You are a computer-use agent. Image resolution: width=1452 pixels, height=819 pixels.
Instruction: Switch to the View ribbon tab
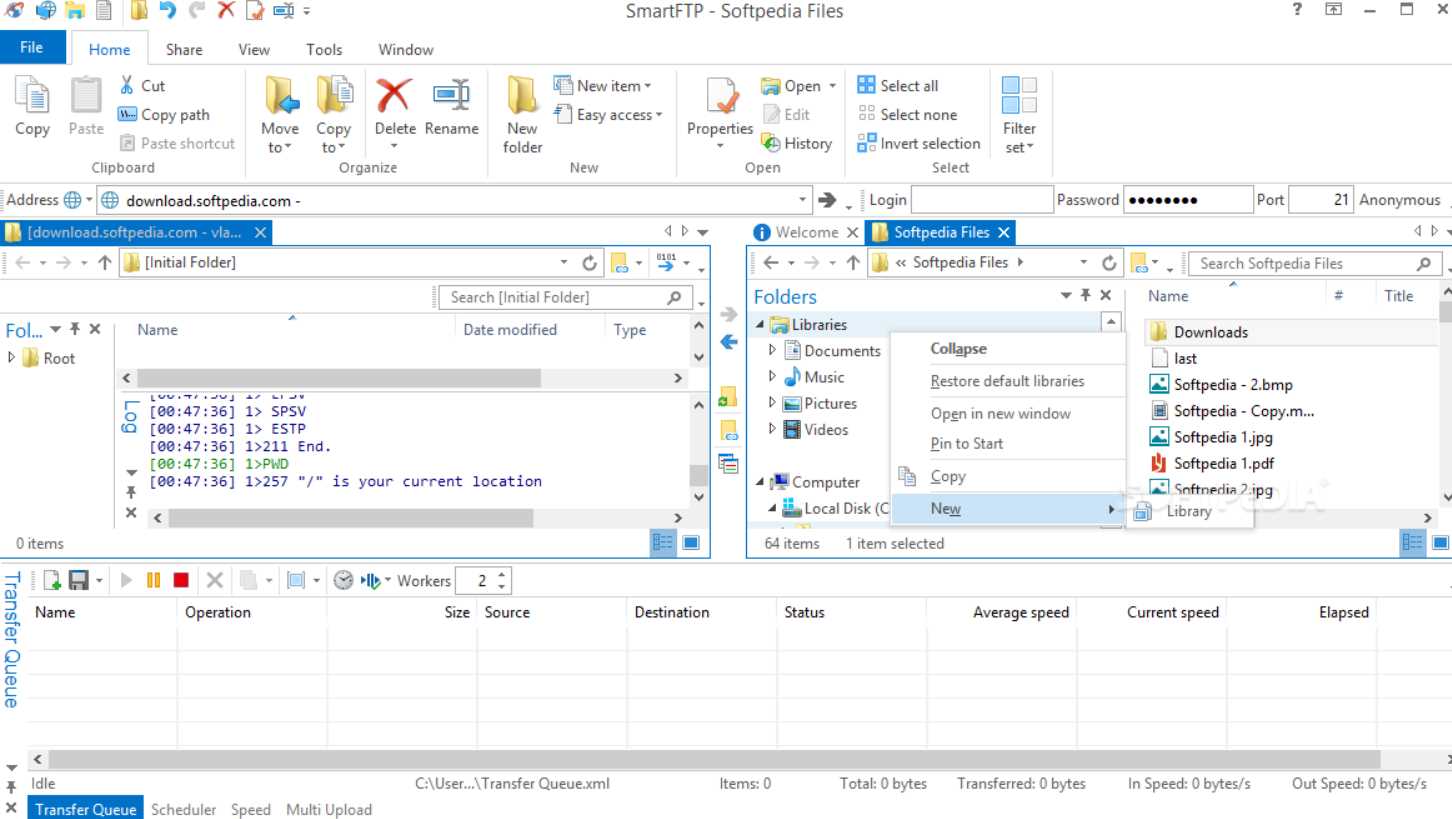[x=254, y=49]
